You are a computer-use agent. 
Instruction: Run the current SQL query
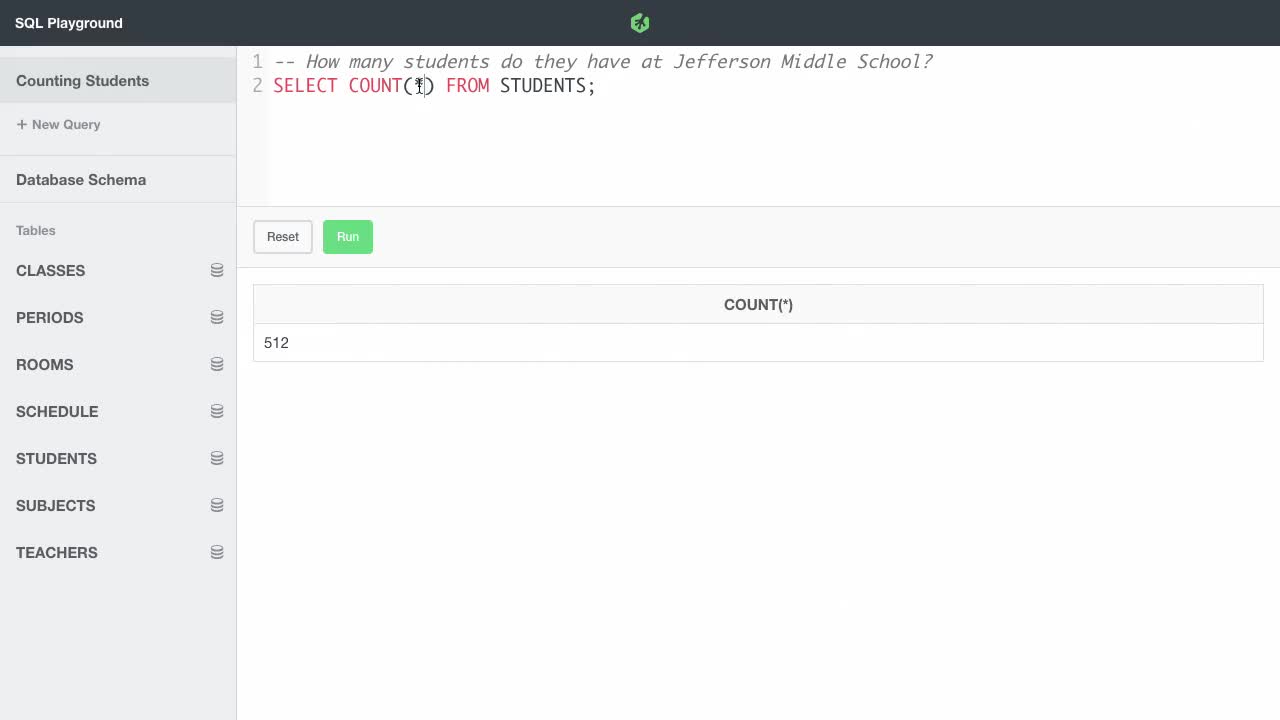(x=347, y=236)
